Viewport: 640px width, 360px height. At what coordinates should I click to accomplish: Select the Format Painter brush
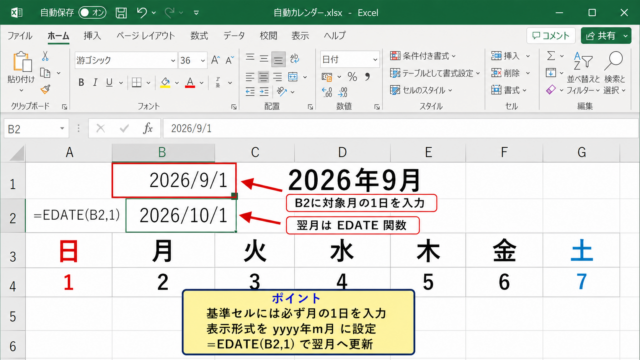point(45,89)
